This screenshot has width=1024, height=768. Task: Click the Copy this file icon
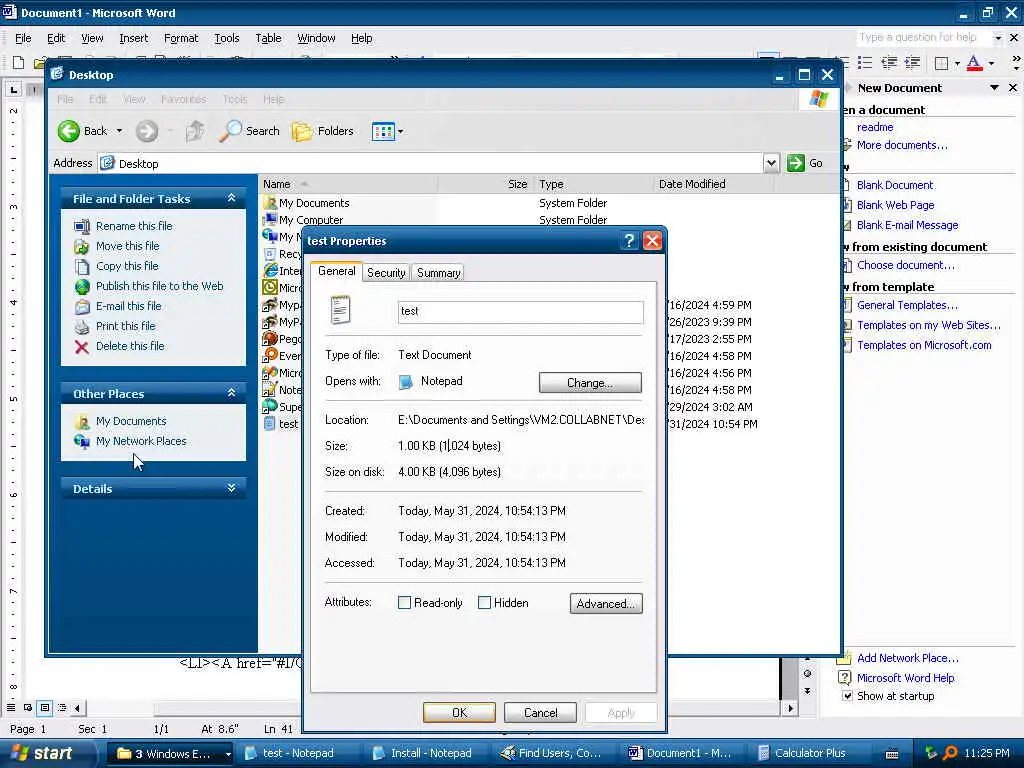point(82,266)
